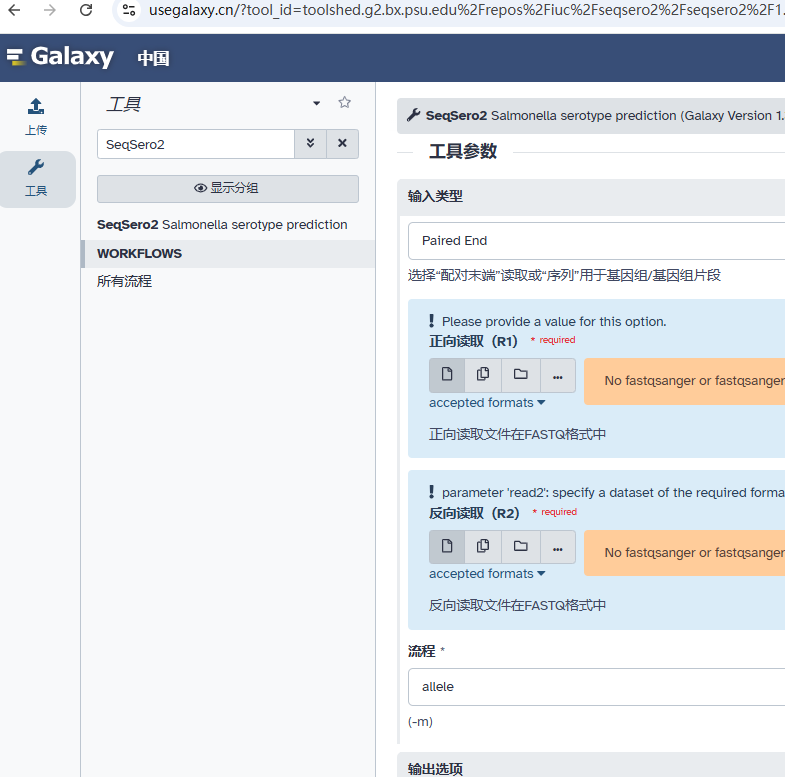785x777 pixels.
Task: Click the R1 No fastqsanger dataset selector
Action: pos(684,381)
